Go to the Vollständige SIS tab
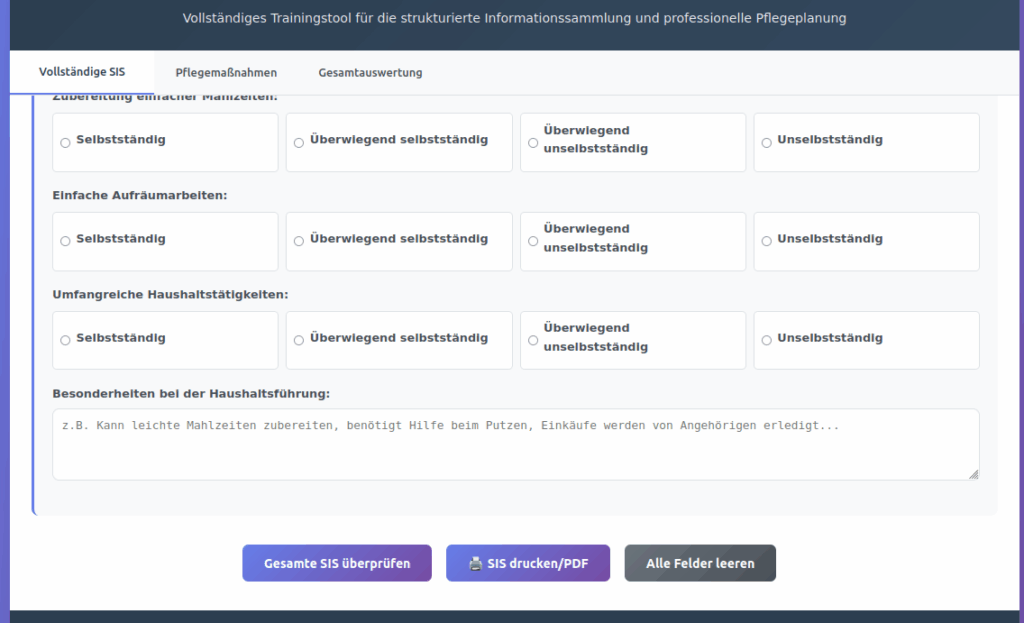Image resolution: width=1024 pixels, height=623 pixels. coord(82,73)
